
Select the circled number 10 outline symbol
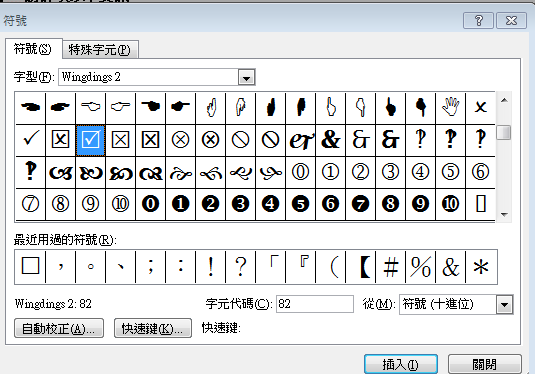(x=120, y=204)
